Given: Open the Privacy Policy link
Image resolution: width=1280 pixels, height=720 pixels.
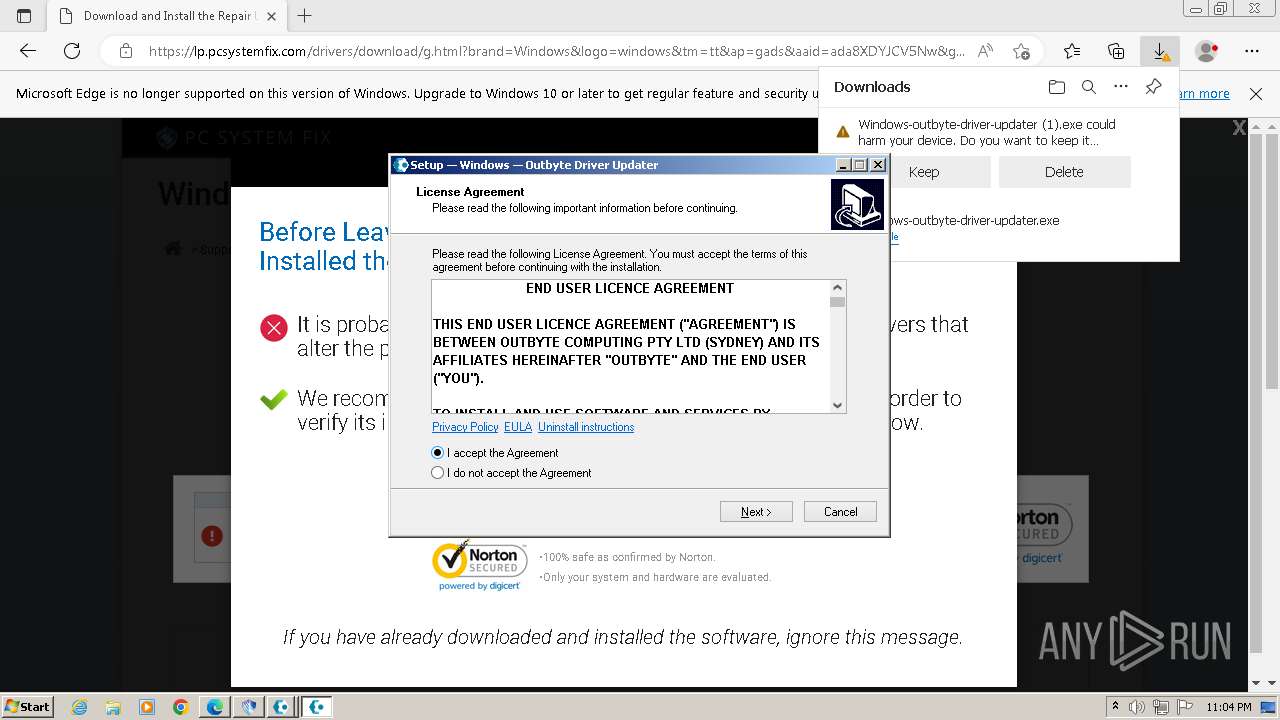Looking at the screenshot, I should pyautogui.click(x=465, y=427).
